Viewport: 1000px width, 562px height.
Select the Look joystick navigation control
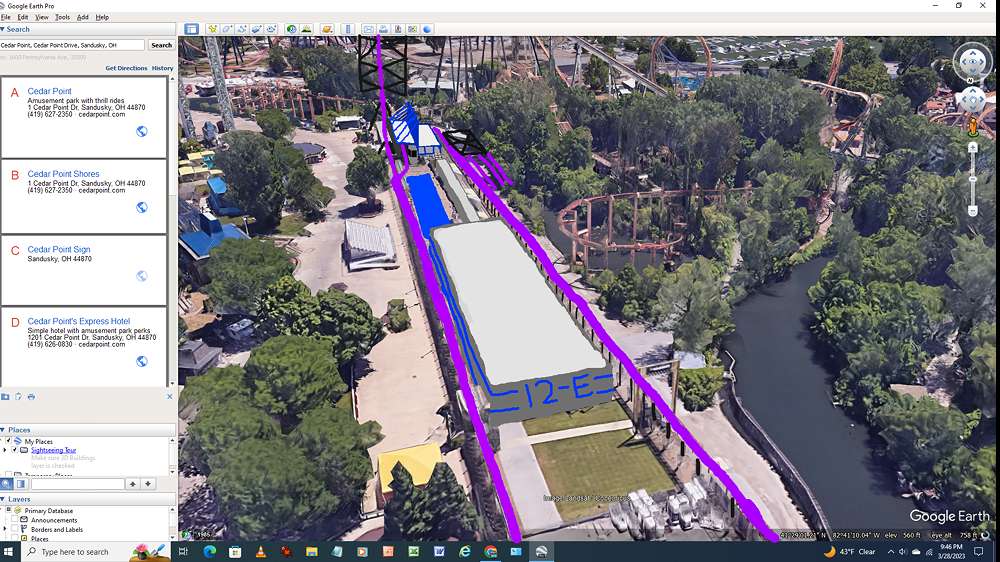(972, 62)
